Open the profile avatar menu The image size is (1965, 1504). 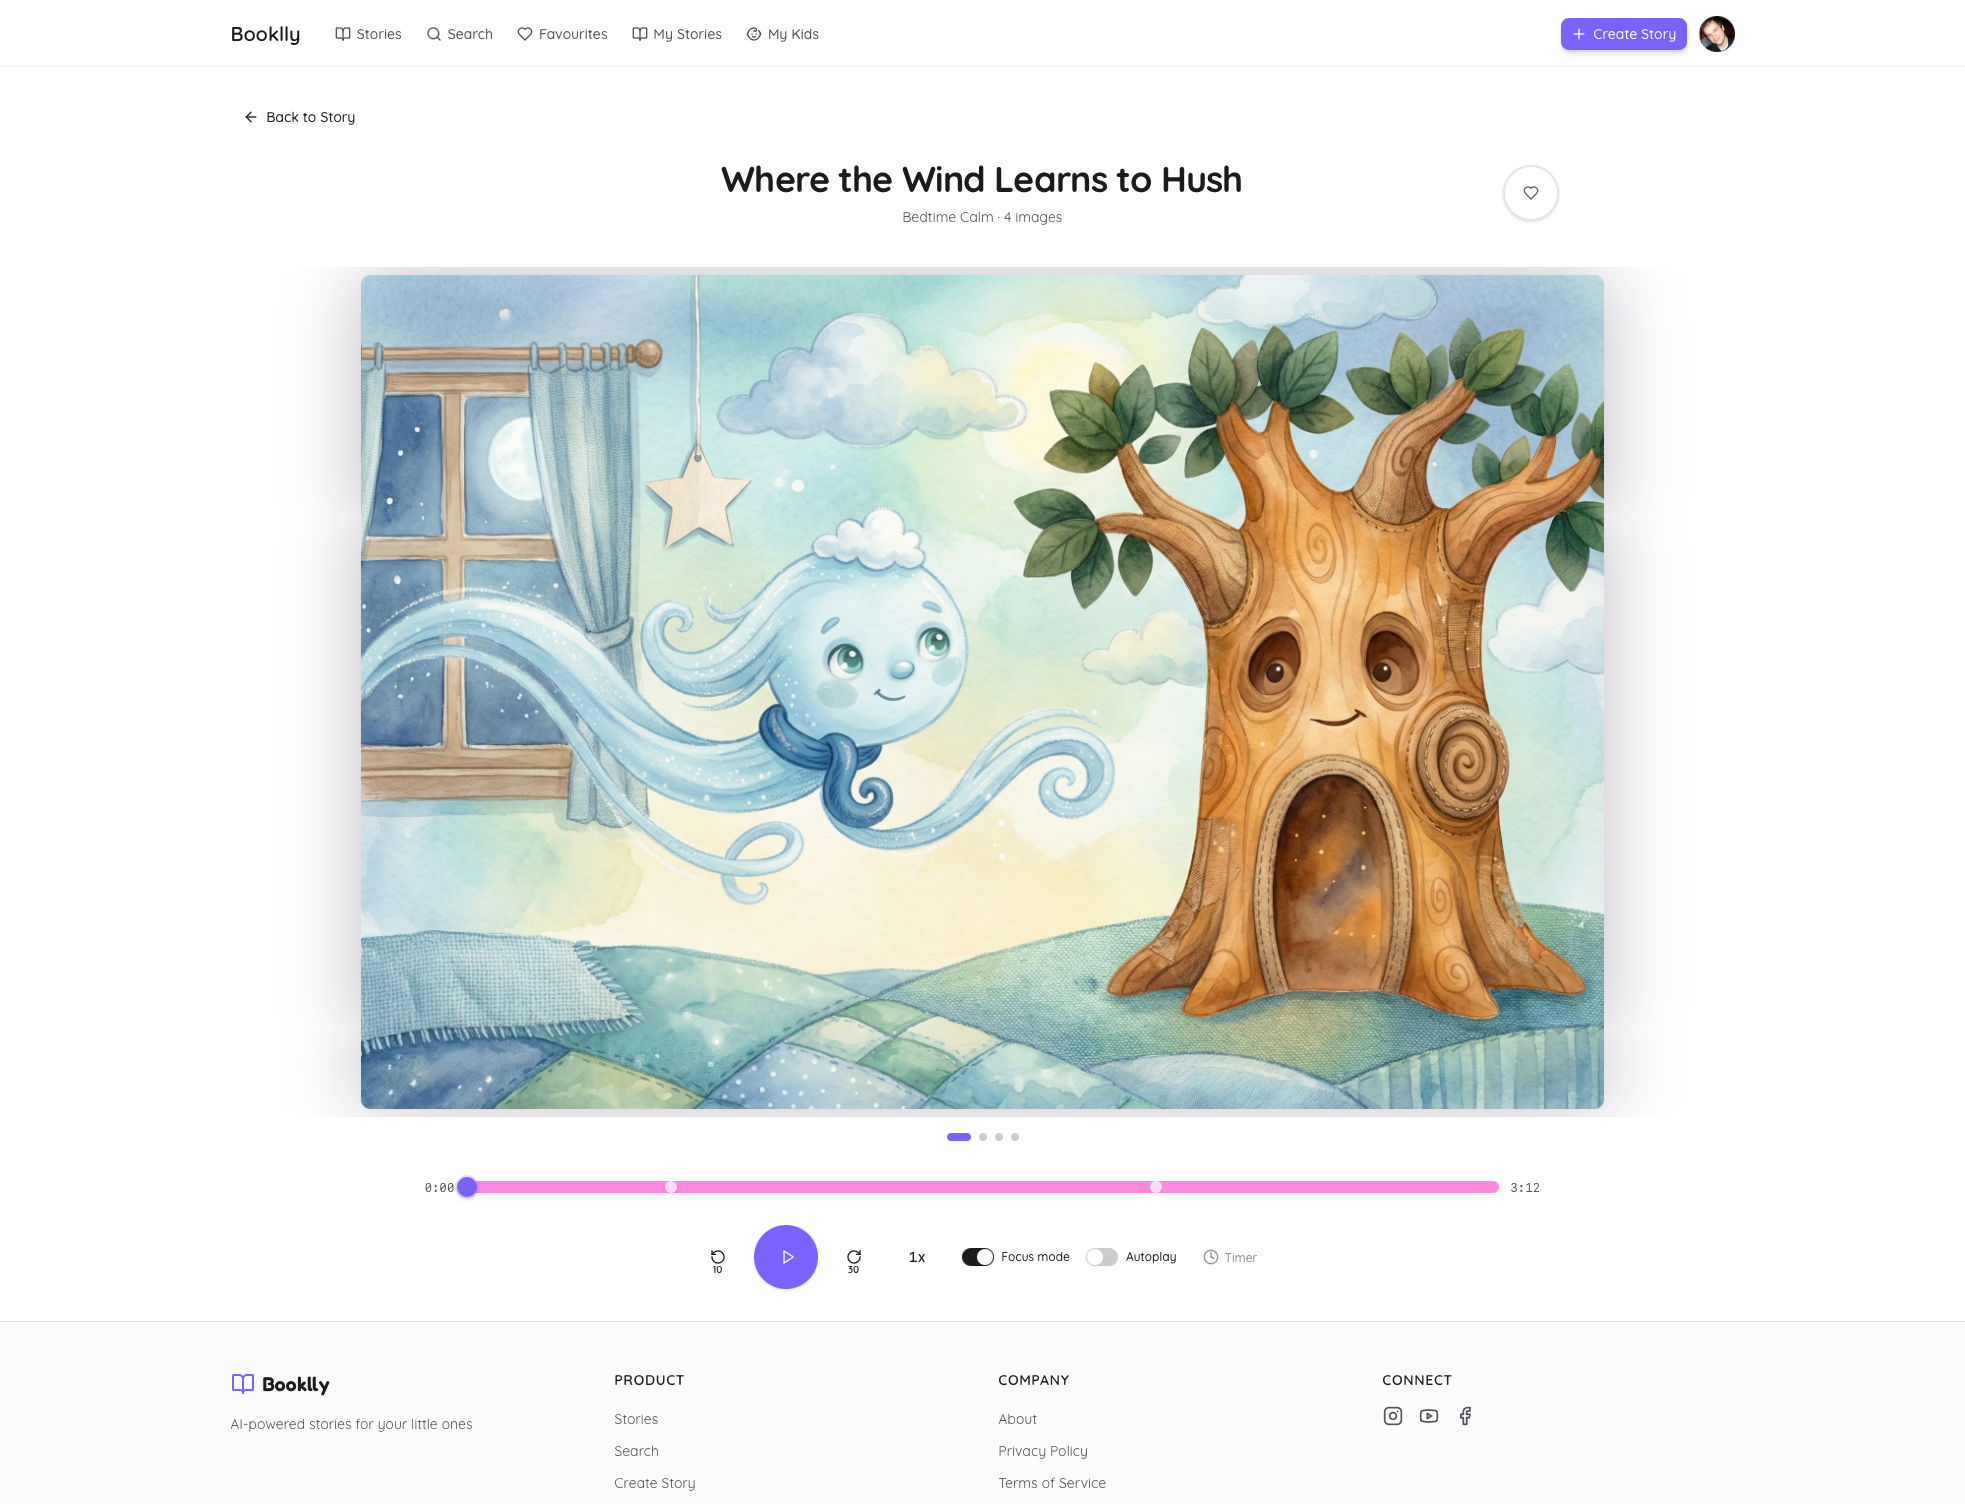(x=1716, y=33)
